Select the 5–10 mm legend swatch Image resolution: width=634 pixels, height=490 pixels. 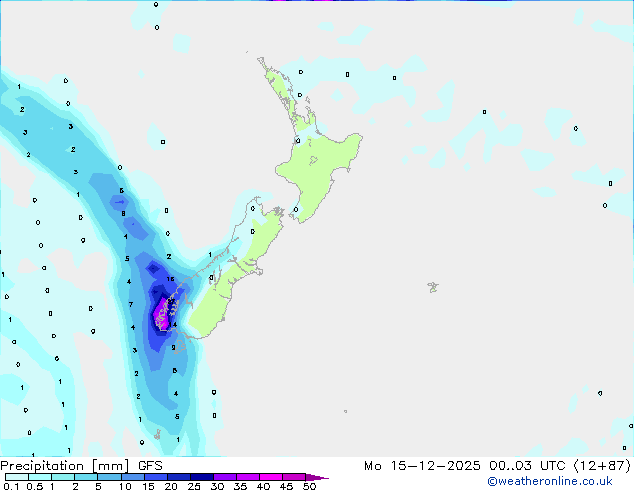pos(109,477)
